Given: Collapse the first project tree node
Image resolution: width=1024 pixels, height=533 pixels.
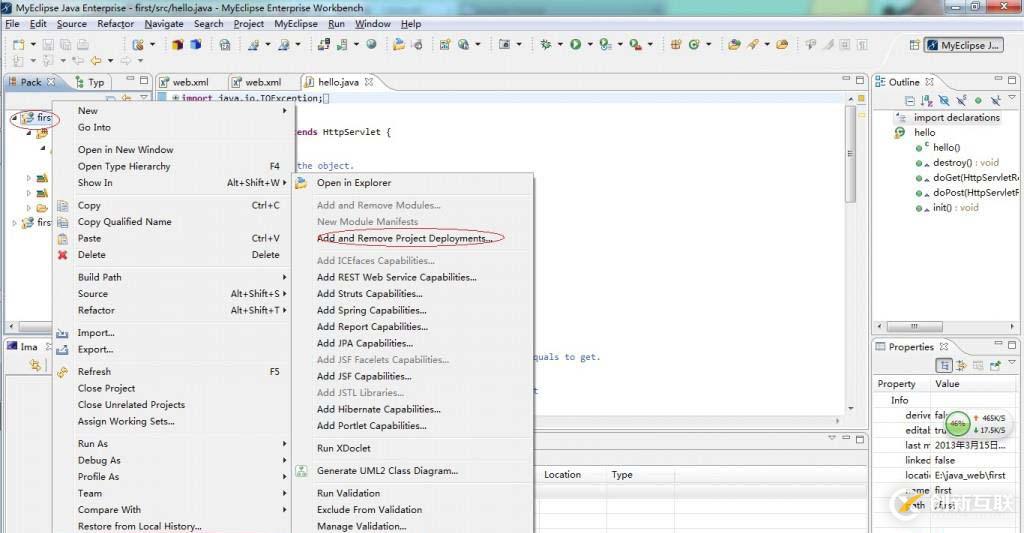Looking at the screenshot, I should [x=14, y=118].
